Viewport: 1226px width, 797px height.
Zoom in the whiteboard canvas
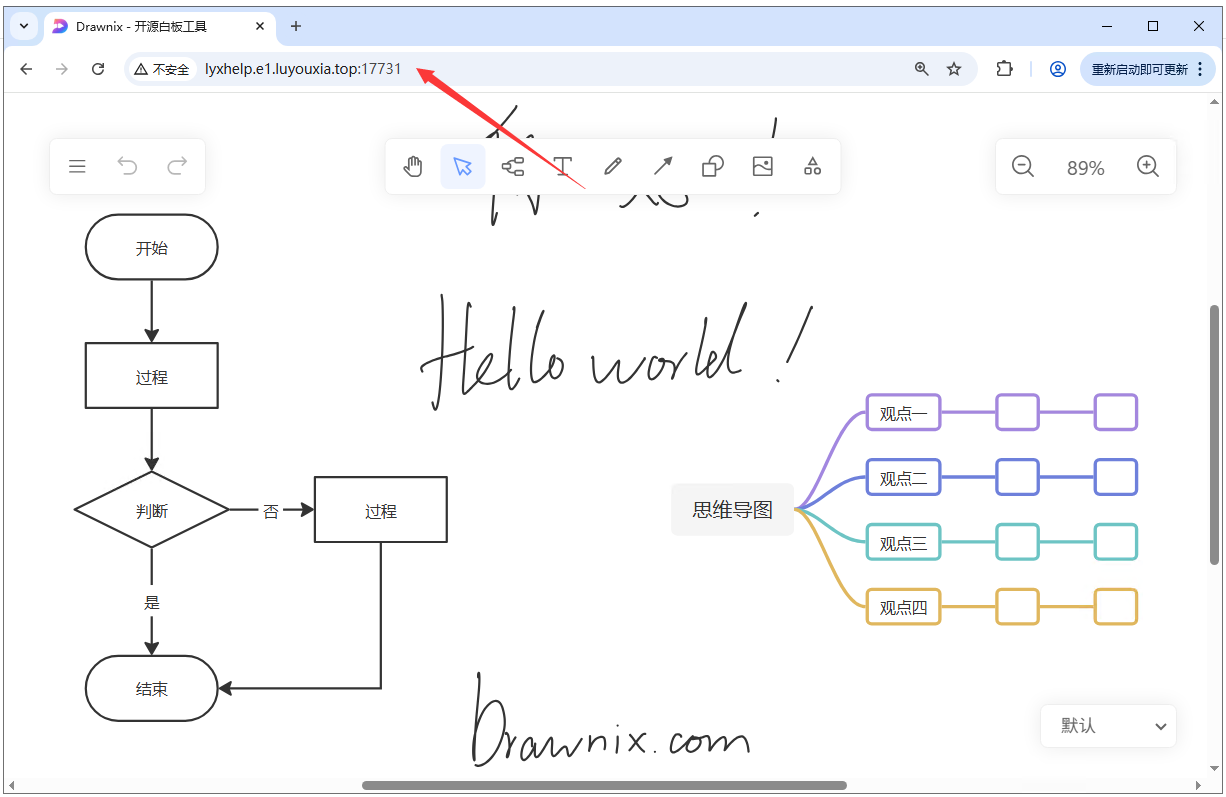coord(1148,167)
